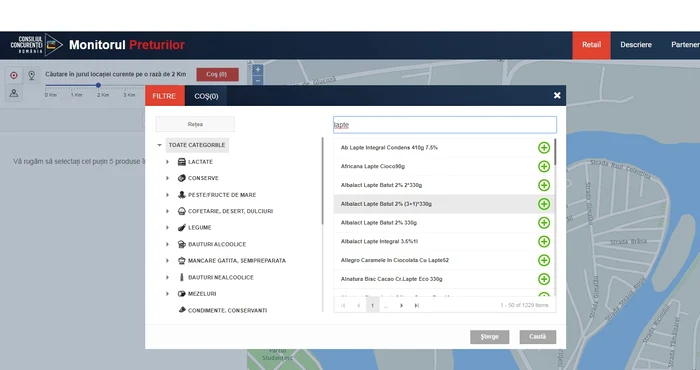Image resolution: width=700 pixels, height=370 pixels.
Task: Open the Descriere menu item
Action: tap(636, 45)
